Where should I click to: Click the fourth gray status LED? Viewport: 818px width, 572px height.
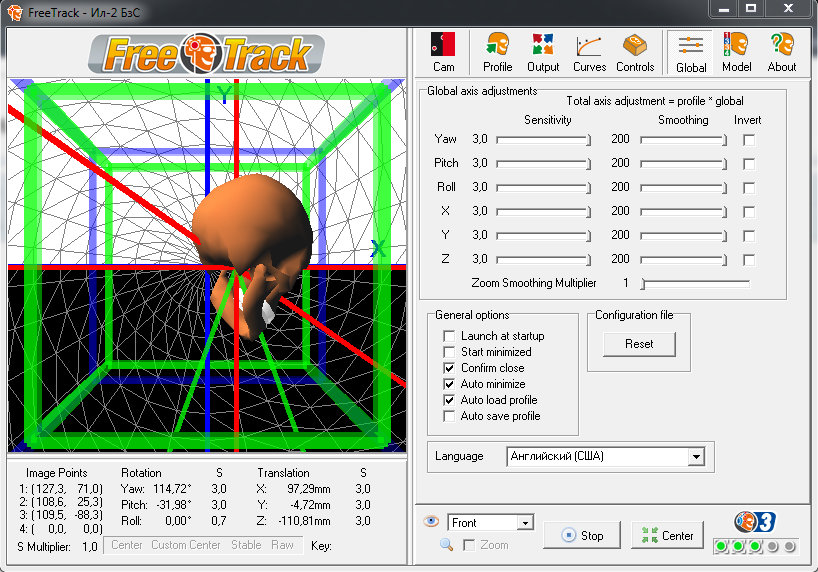773,546
